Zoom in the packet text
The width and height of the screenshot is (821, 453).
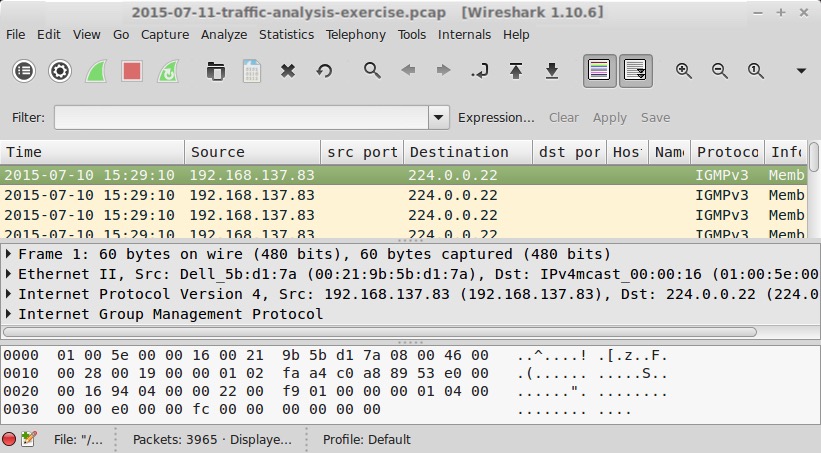tap(683, 71)
